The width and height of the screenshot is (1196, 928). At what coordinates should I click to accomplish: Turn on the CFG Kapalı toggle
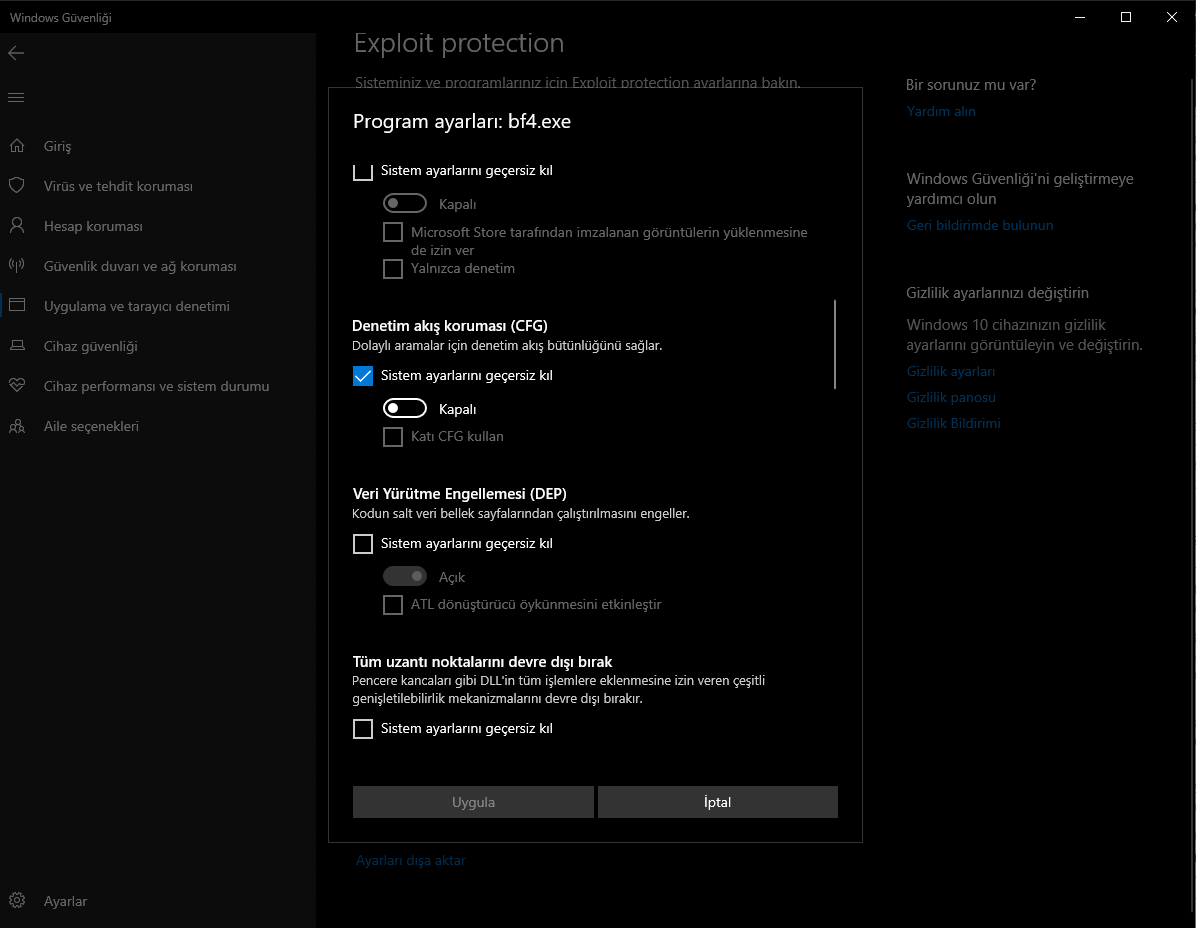click(405, 409)
